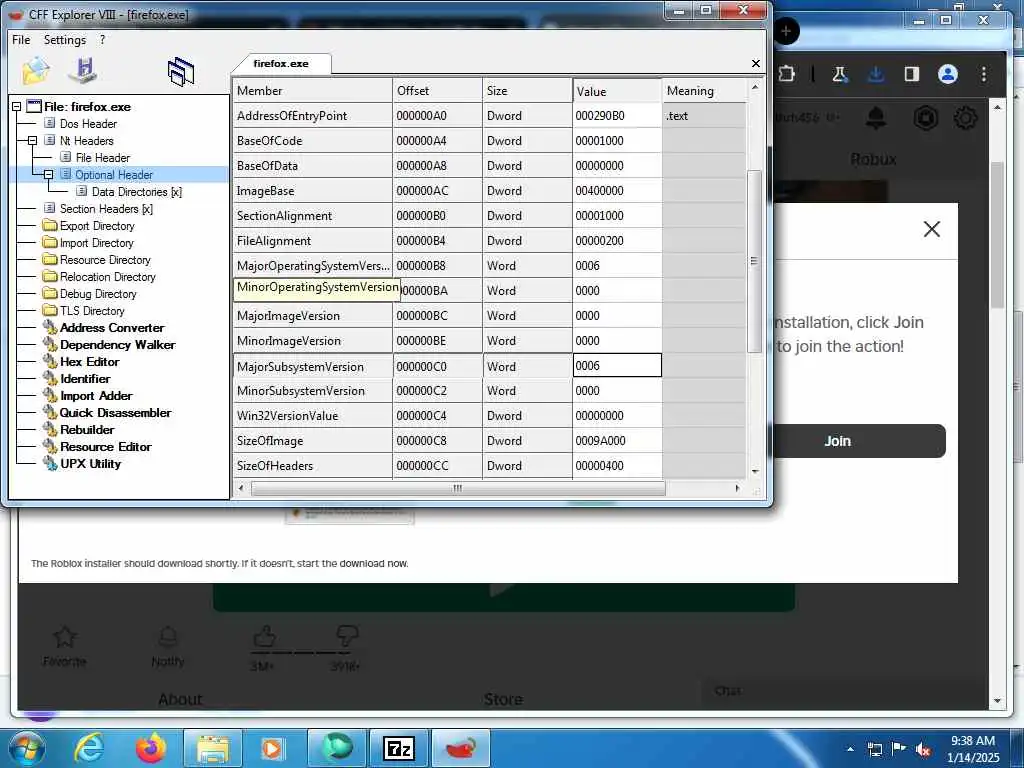The width and height of the screenshot is (1024, 768).
Task: Click the Meaning column header
Action: point(704,91)
